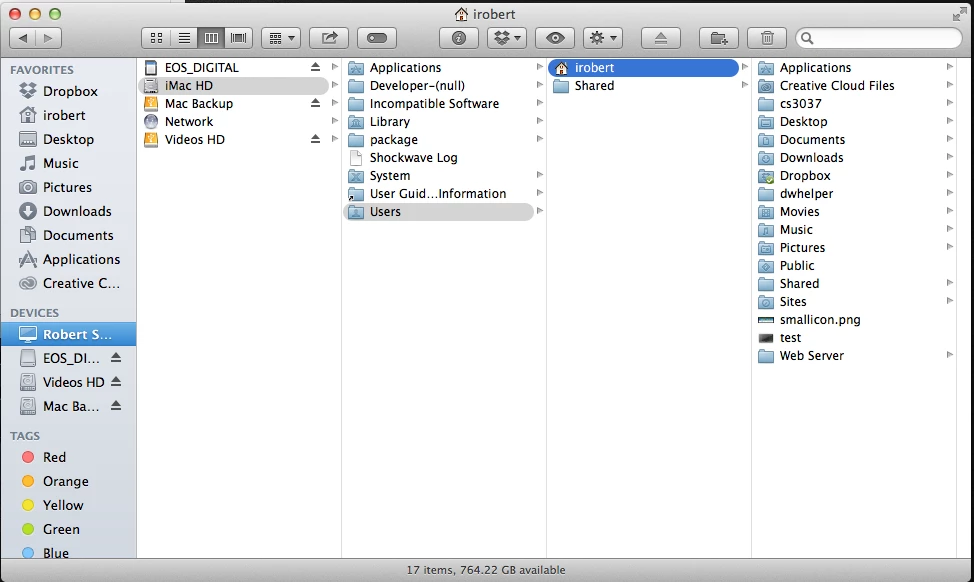Select Documents in the sidebar
974x582 pixels.
click(x=66, y=235)
